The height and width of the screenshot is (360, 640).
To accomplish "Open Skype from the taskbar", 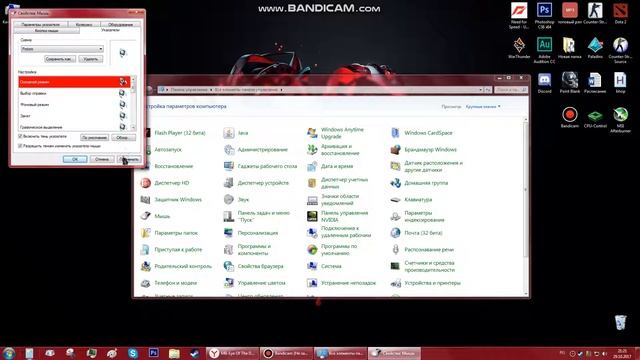I will point(133,353).
